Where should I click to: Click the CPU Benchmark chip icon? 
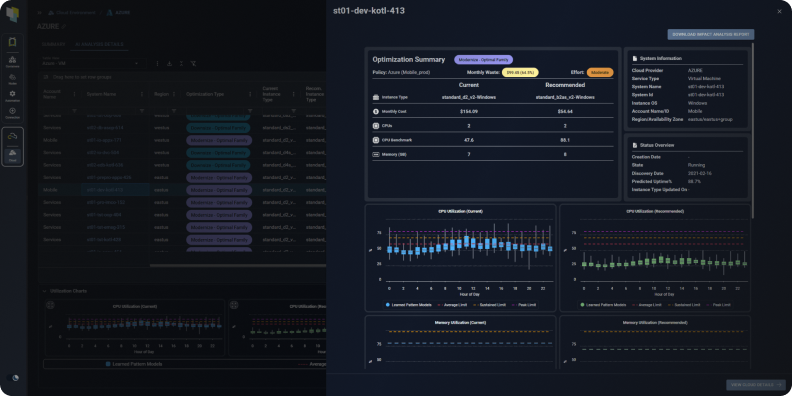(376, 140)
